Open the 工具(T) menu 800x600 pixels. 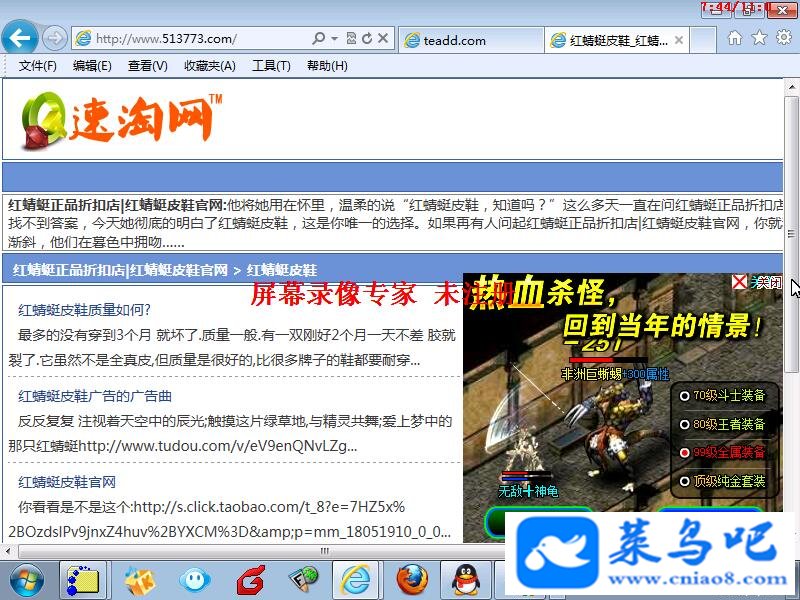[271, 66]
